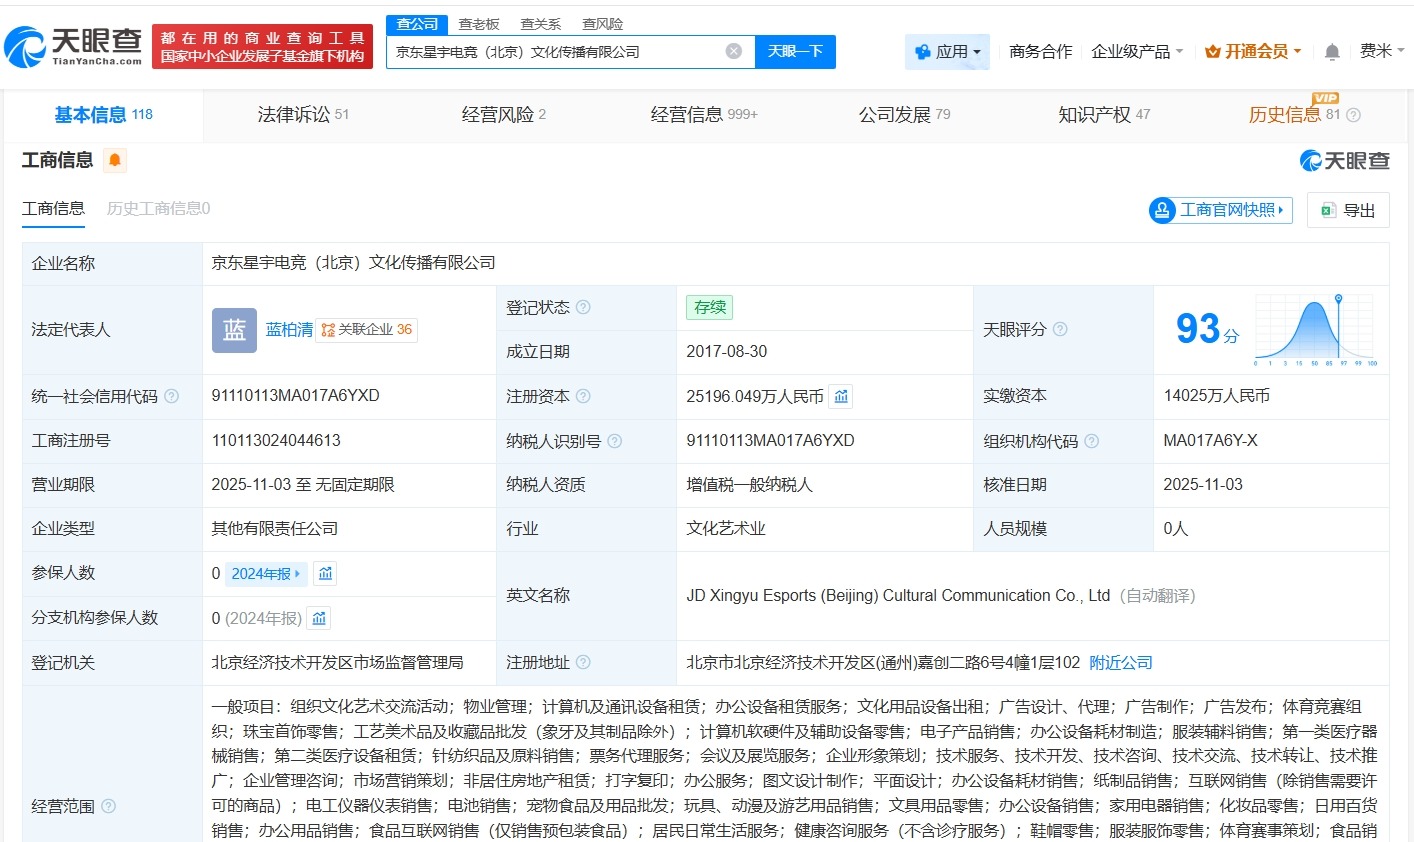Click the Excel icon on 导出 button
The height and width of the screenshot is (842, 1414).
click(1329, 210)
